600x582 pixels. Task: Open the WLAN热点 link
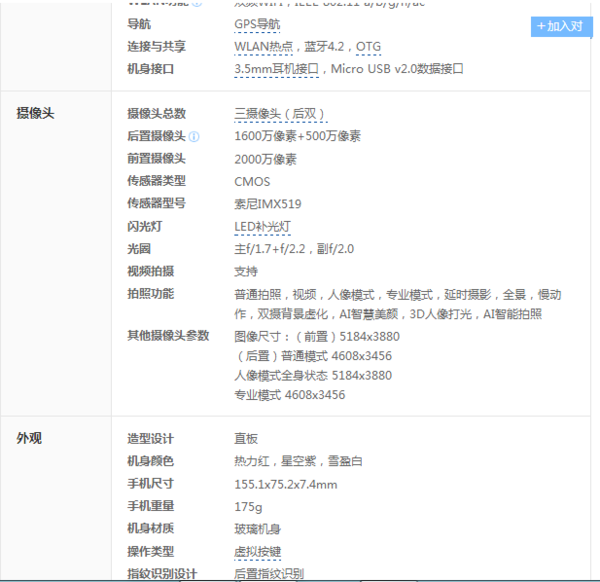click(263, 47)
